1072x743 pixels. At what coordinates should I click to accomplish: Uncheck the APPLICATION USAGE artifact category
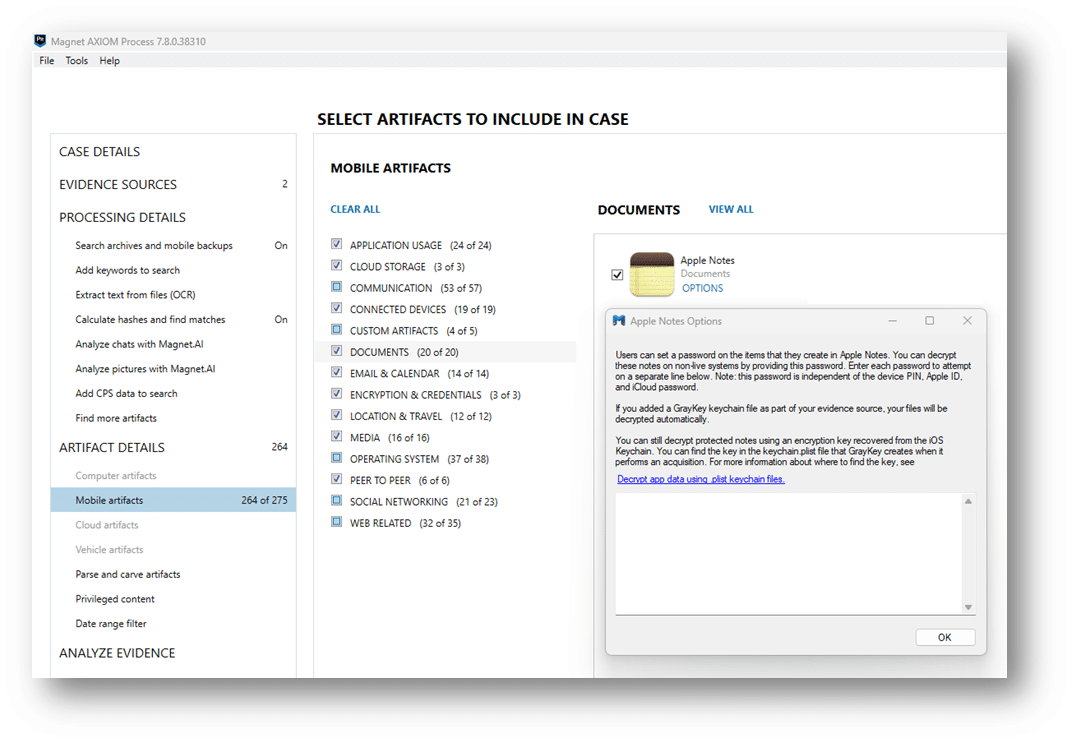point(337,244)
